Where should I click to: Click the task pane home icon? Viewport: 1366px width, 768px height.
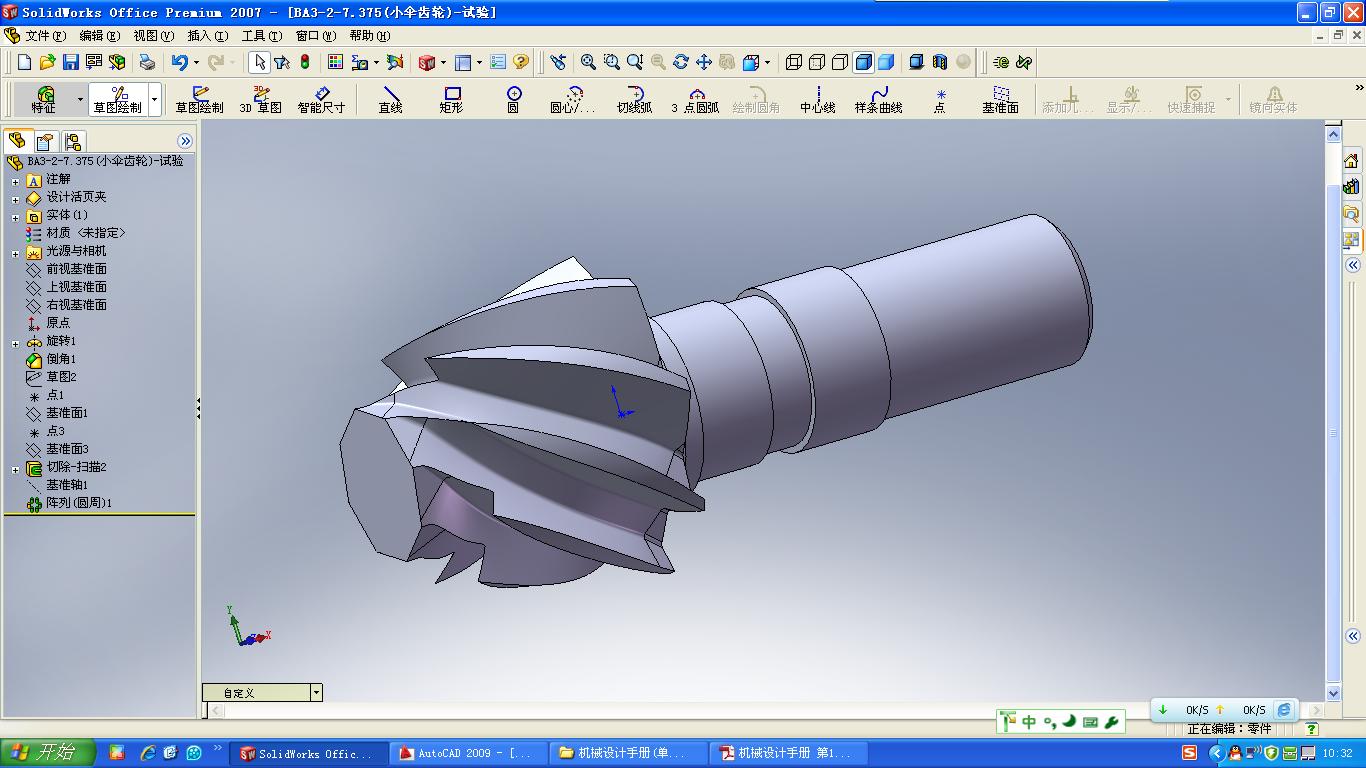pyautogui.click(x=1352, y=161)
